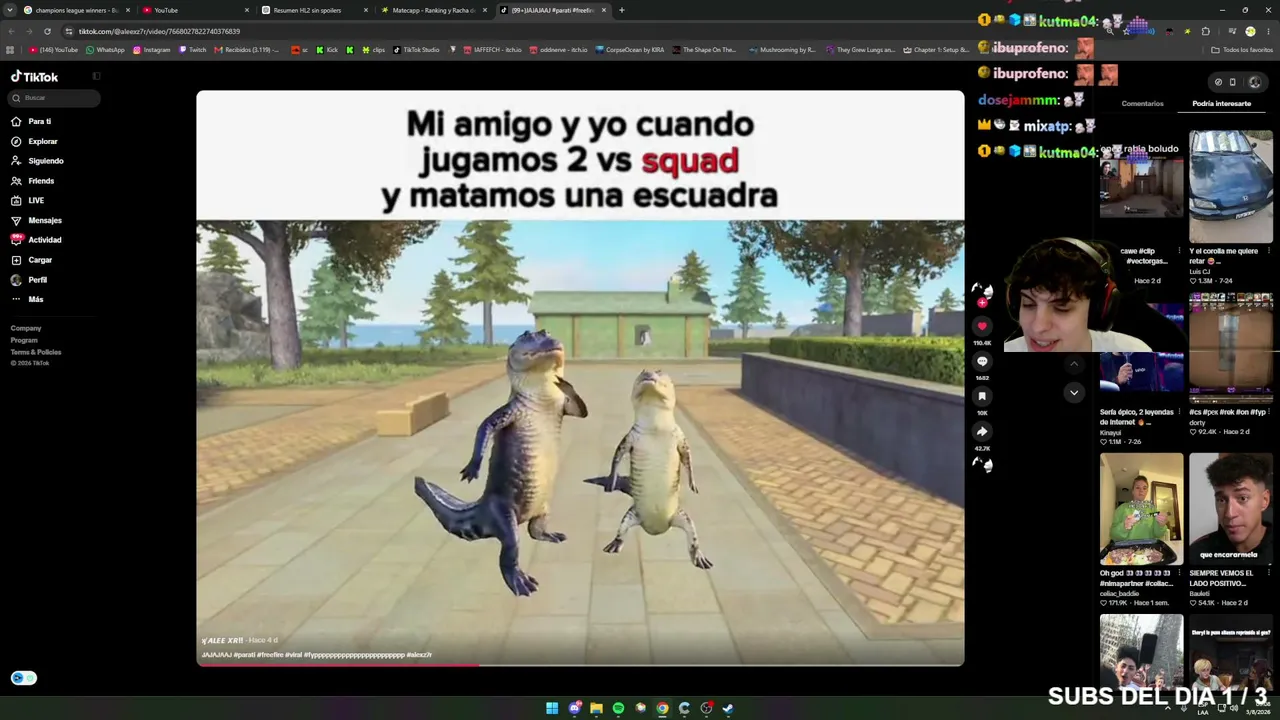Follow the creator via the plus badge
The width and height of the screenshot is (1280, 720).
coord(982,302)
